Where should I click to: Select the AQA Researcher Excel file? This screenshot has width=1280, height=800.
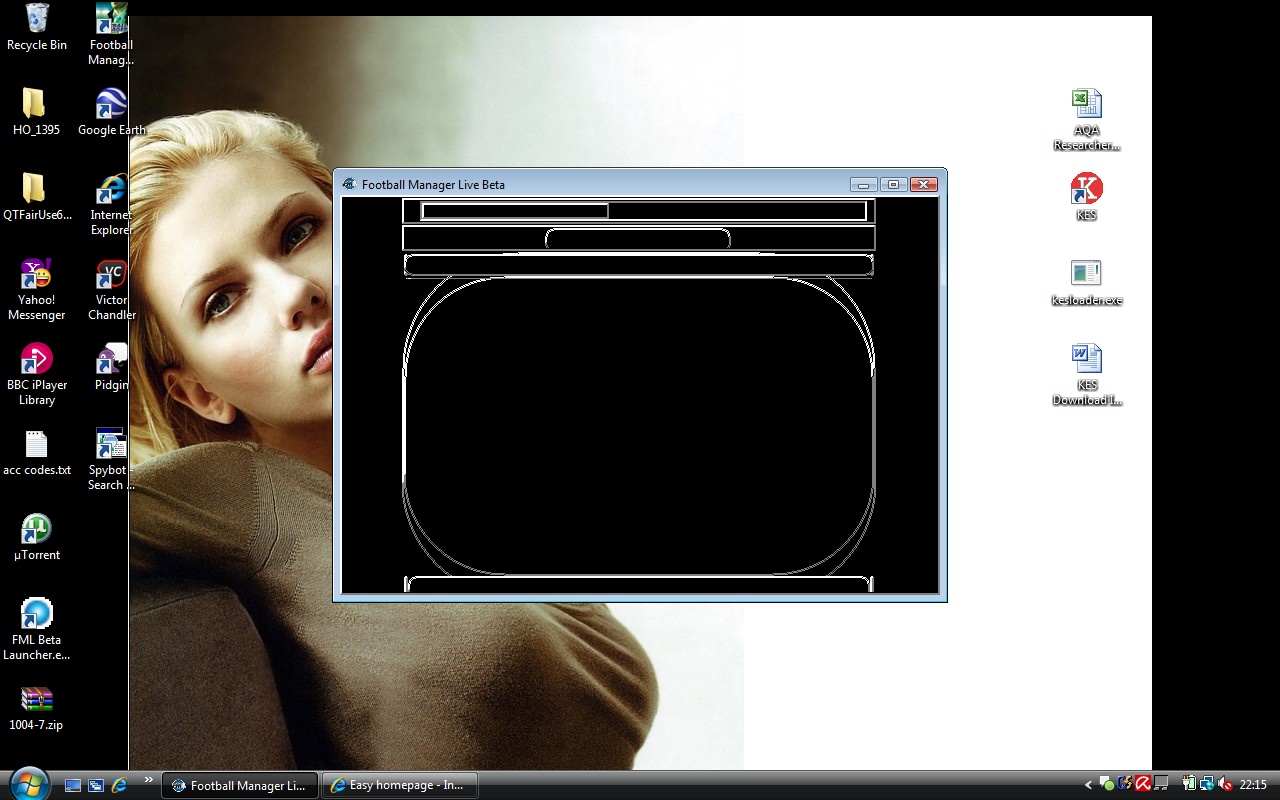1086,119
